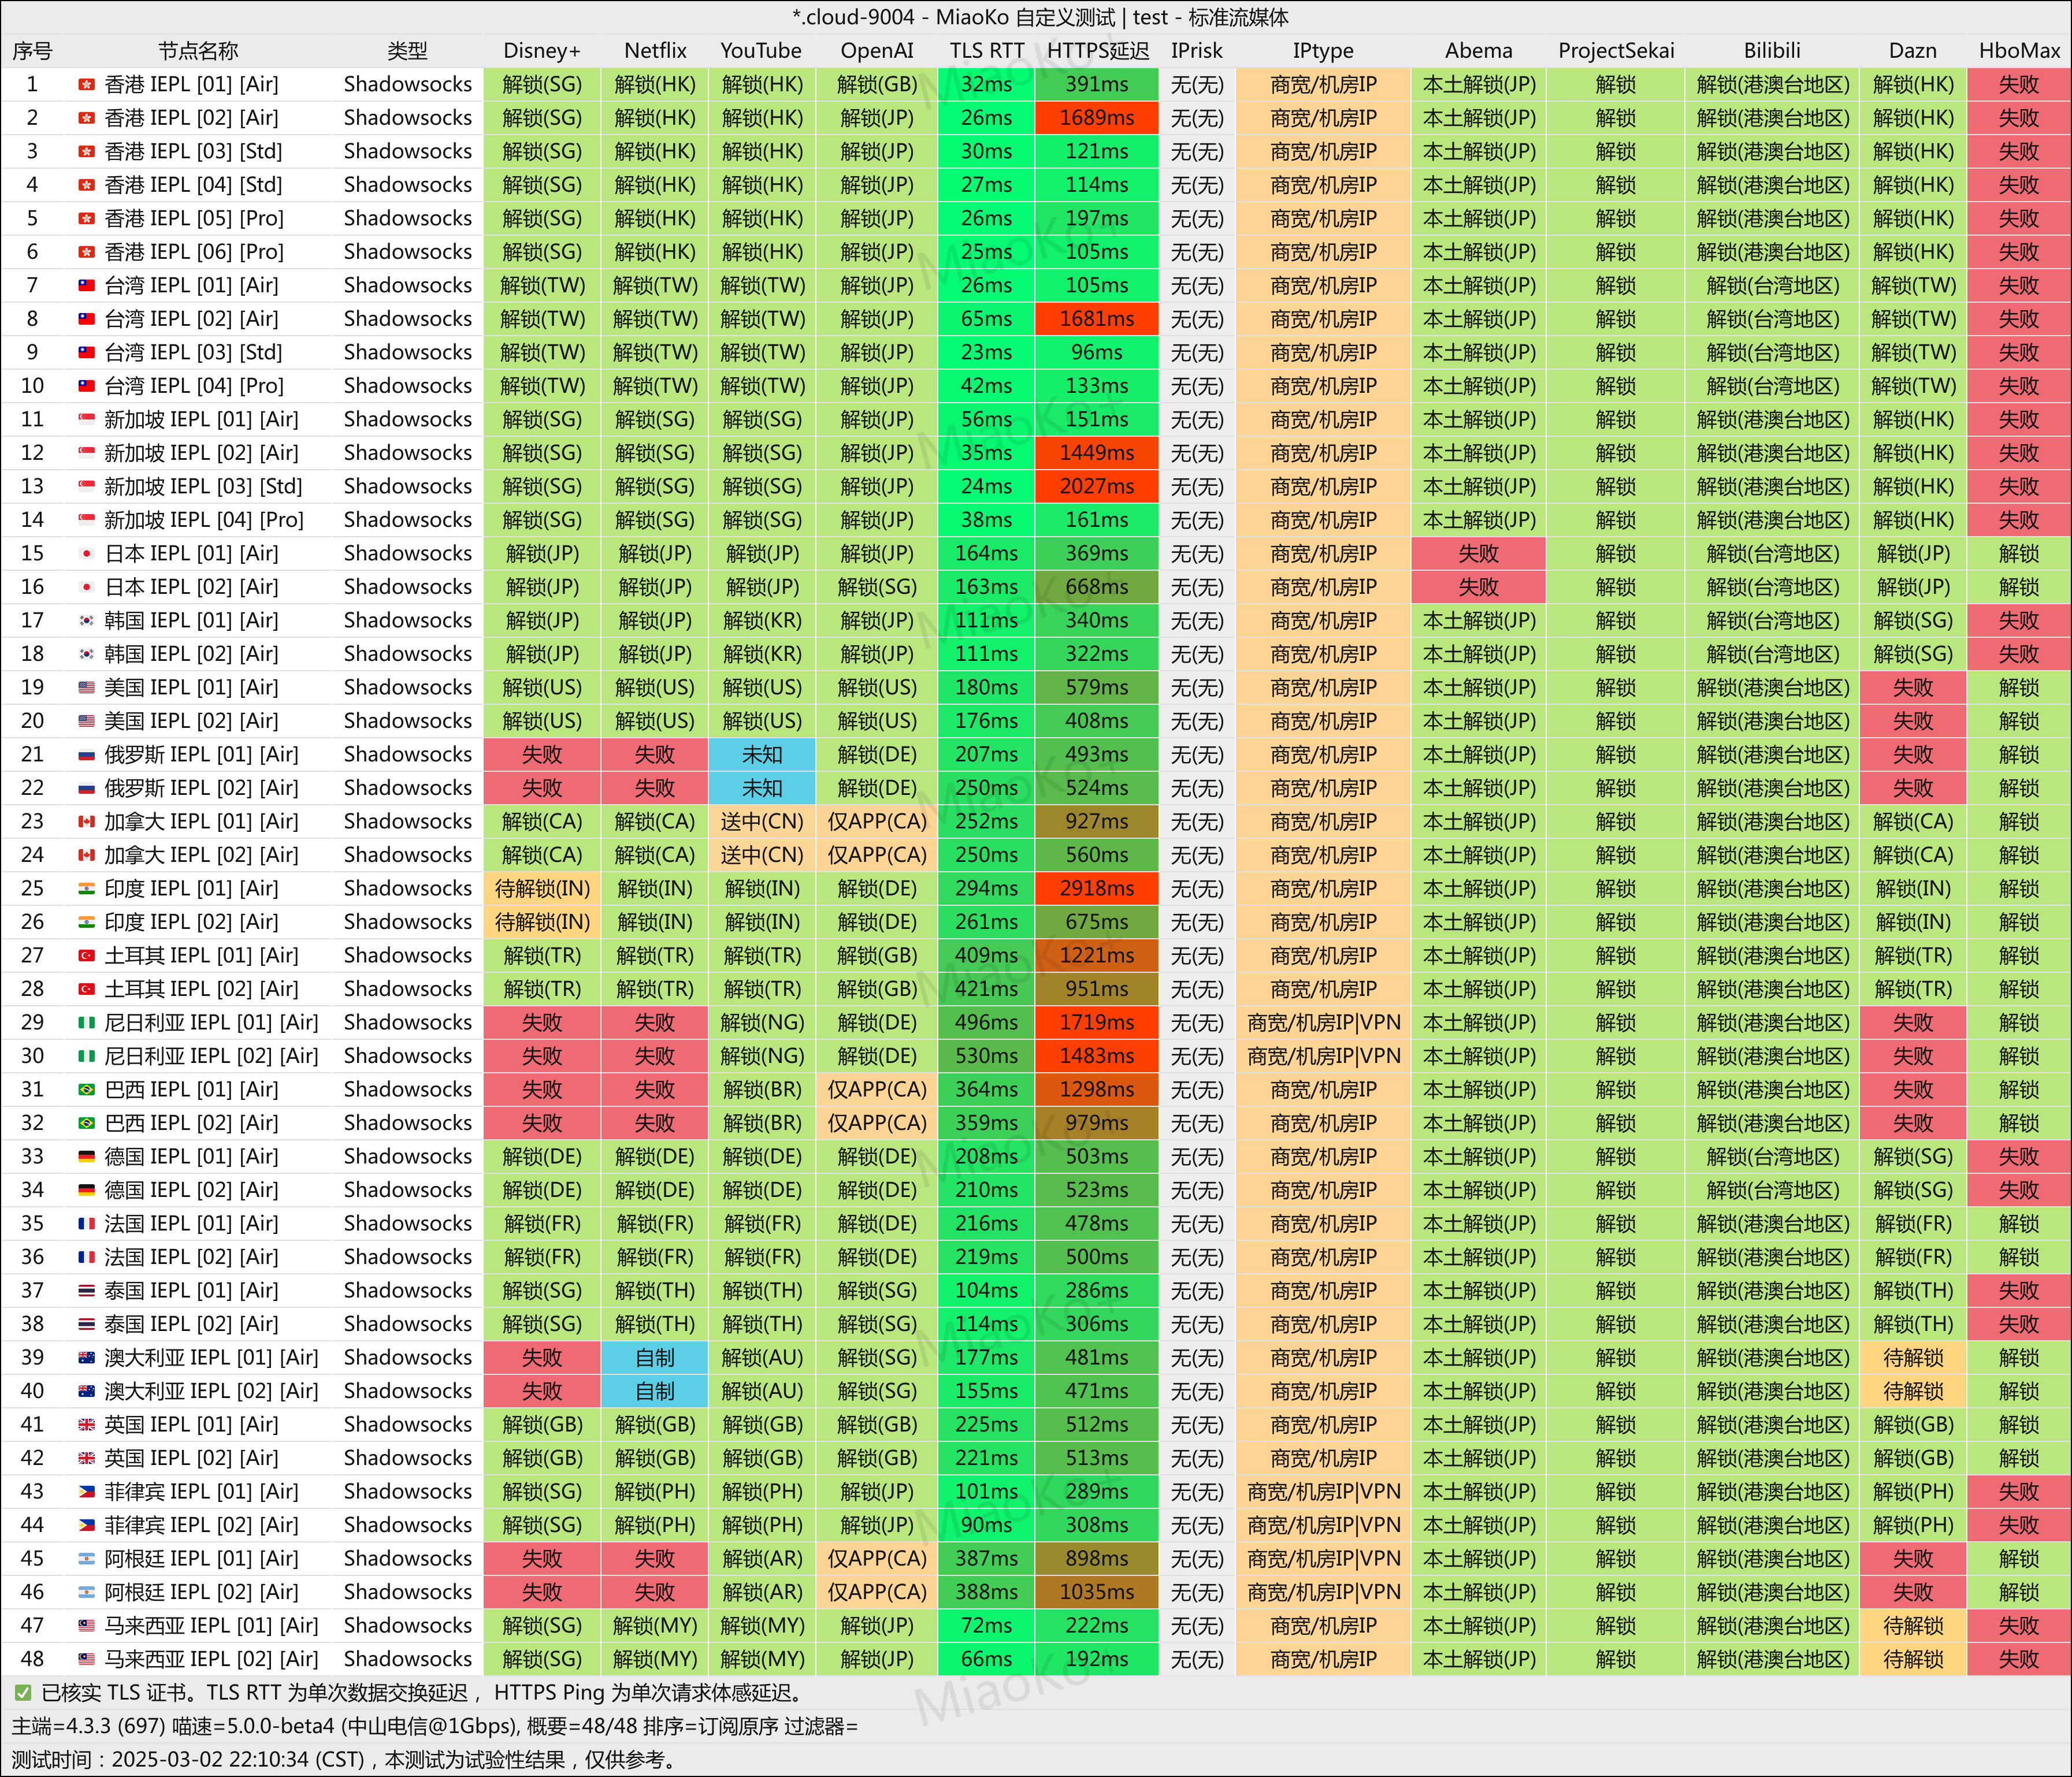This screenshot has height=1777, width=2072.
Task: Click the Disney+ column header
Action: pos(542,51)
